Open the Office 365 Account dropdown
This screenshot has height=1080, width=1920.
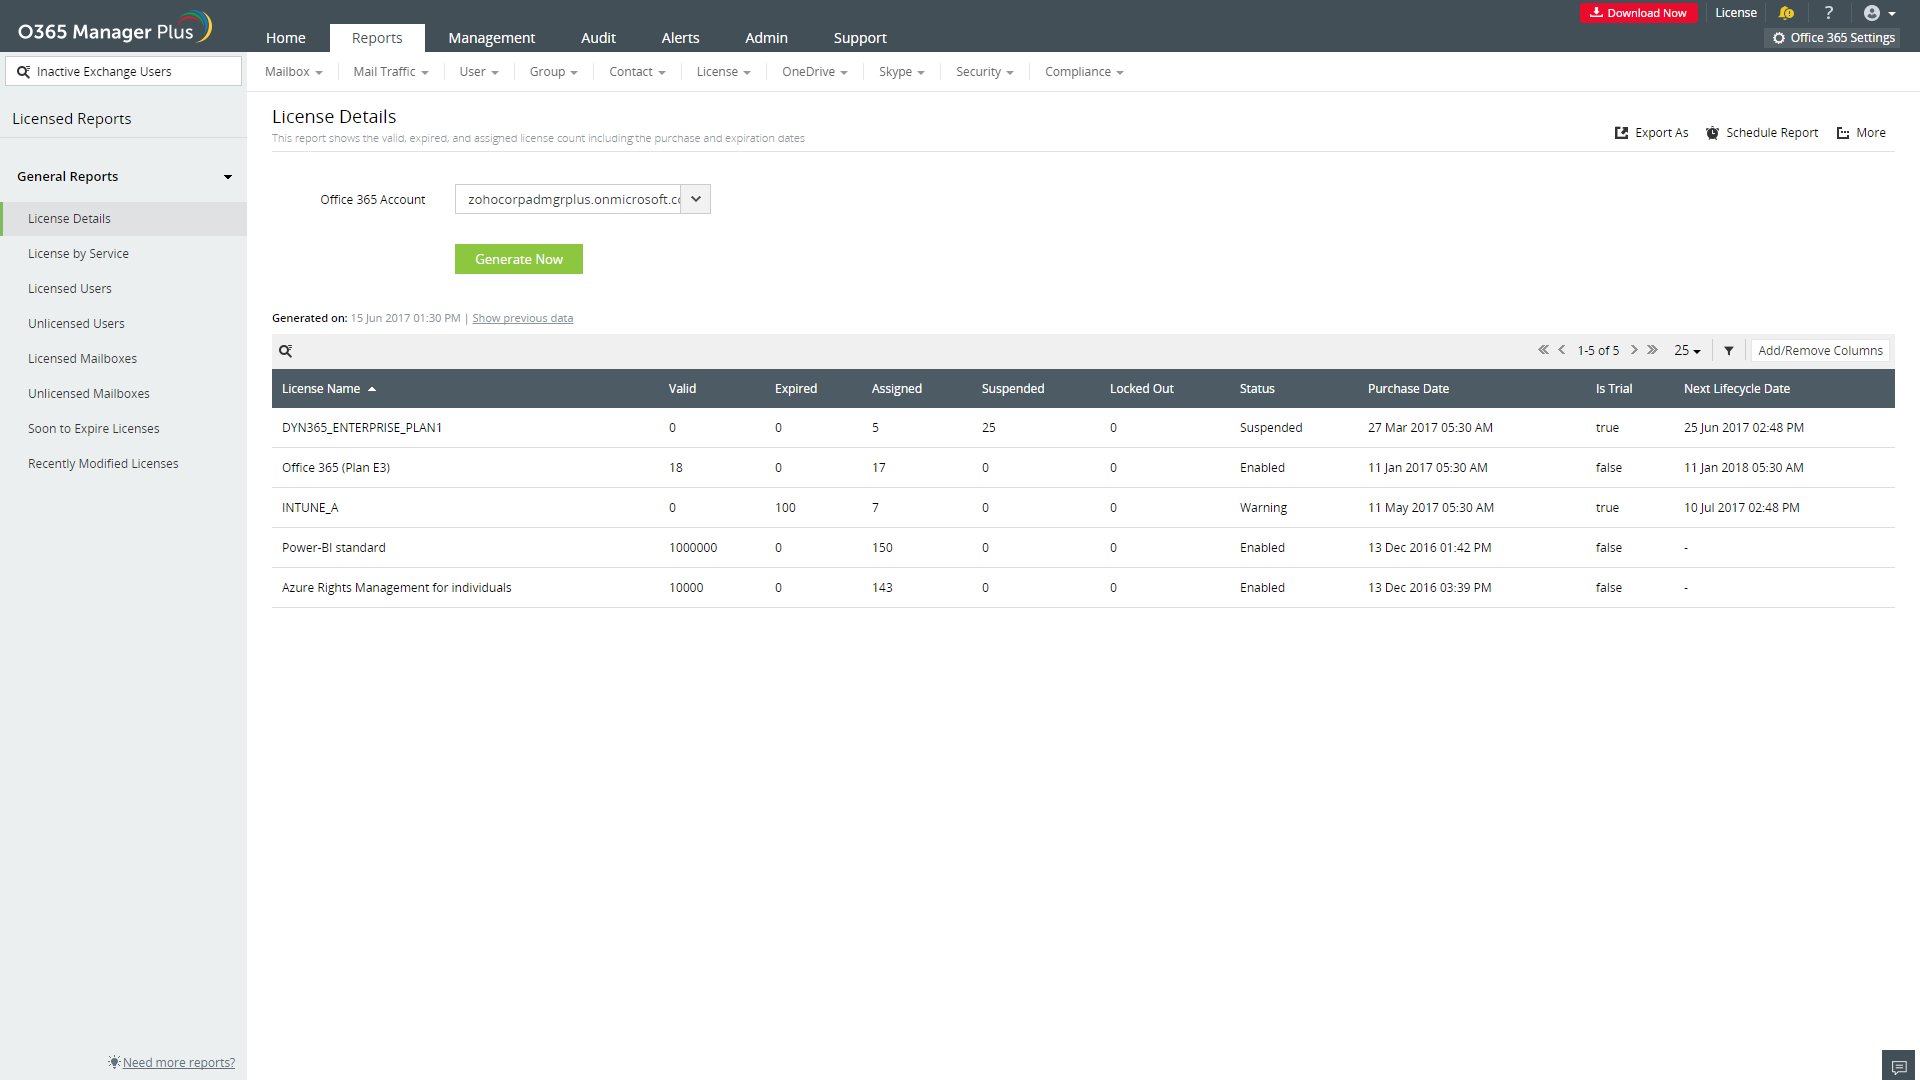click(582, 199)
